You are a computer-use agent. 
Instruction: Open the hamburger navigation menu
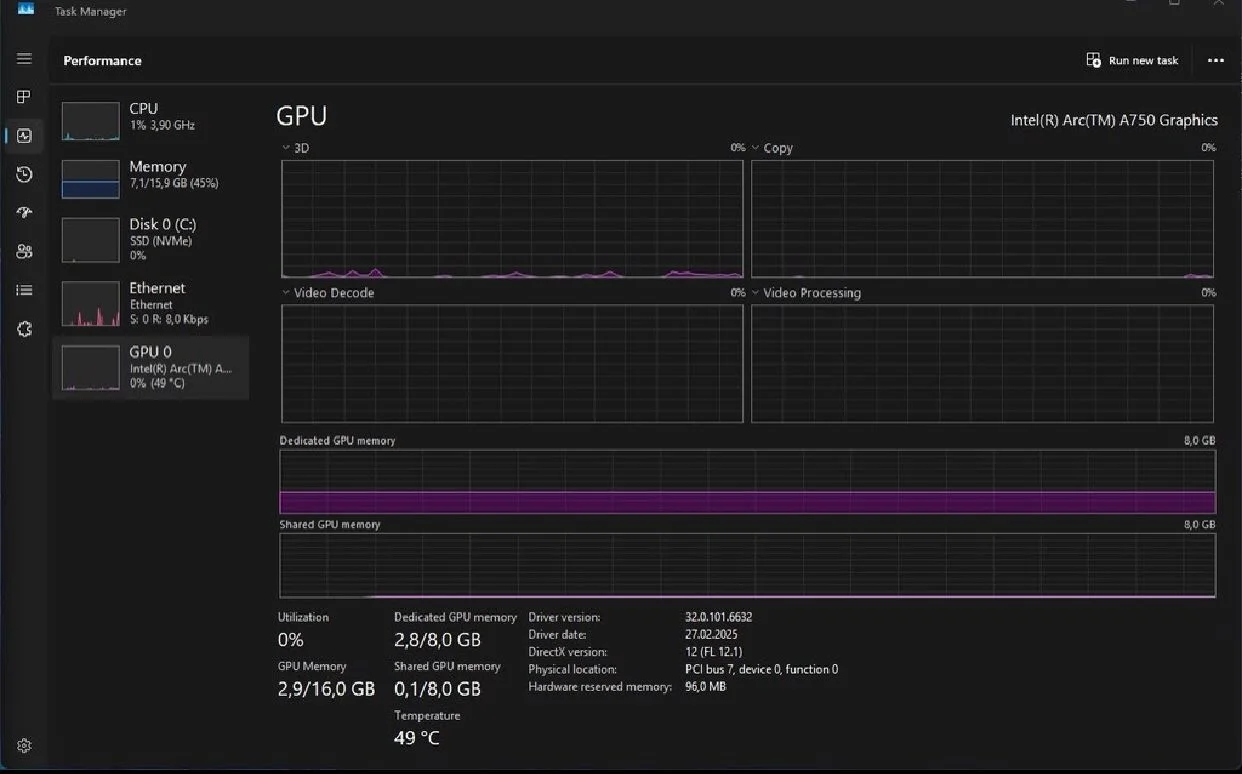click(x=24, y=59)
